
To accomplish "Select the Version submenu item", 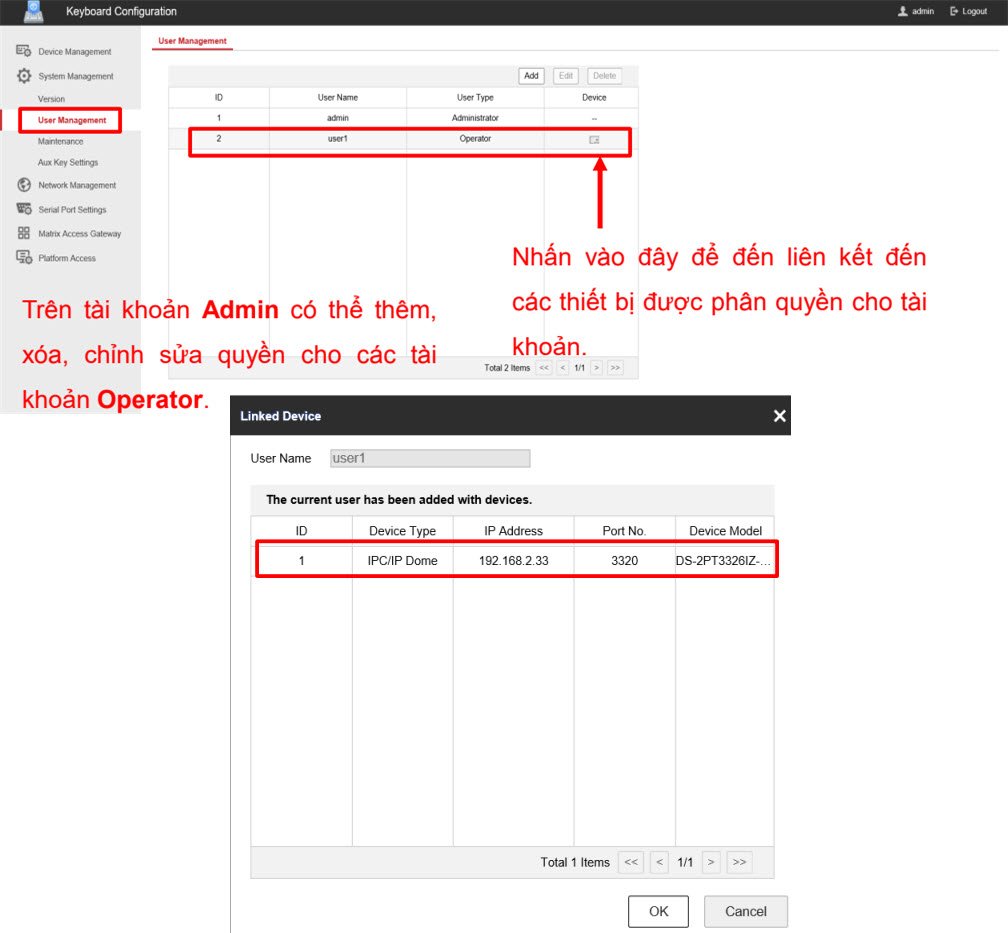I will click(51, 99).
